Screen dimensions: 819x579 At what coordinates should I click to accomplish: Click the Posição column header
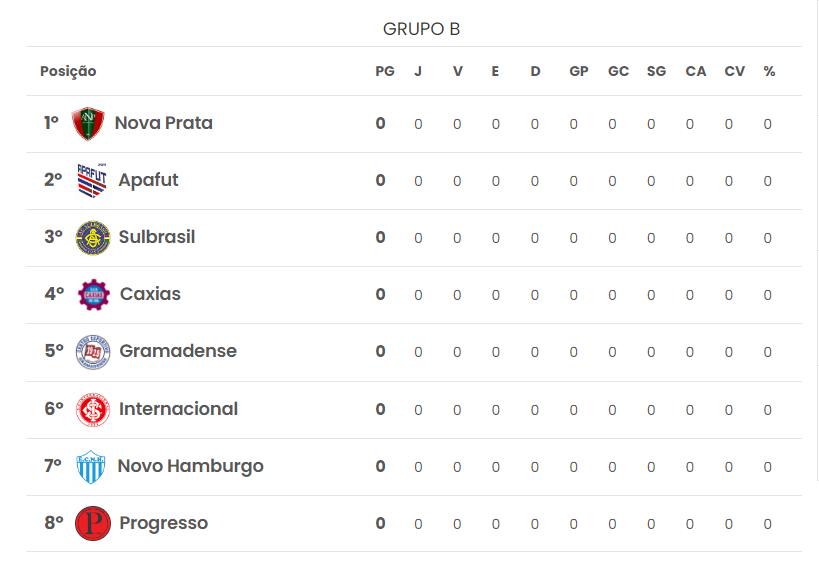pos(68,72)
